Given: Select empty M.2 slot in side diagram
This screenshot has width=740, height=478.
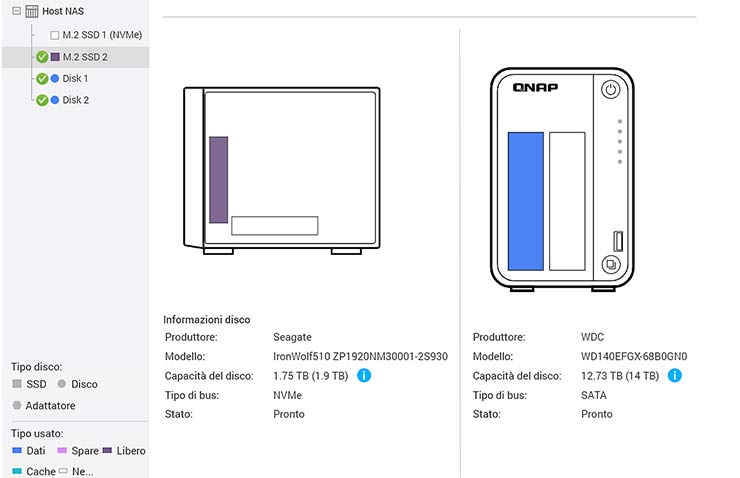Looking at the screenshot, I should click(274, 226).
